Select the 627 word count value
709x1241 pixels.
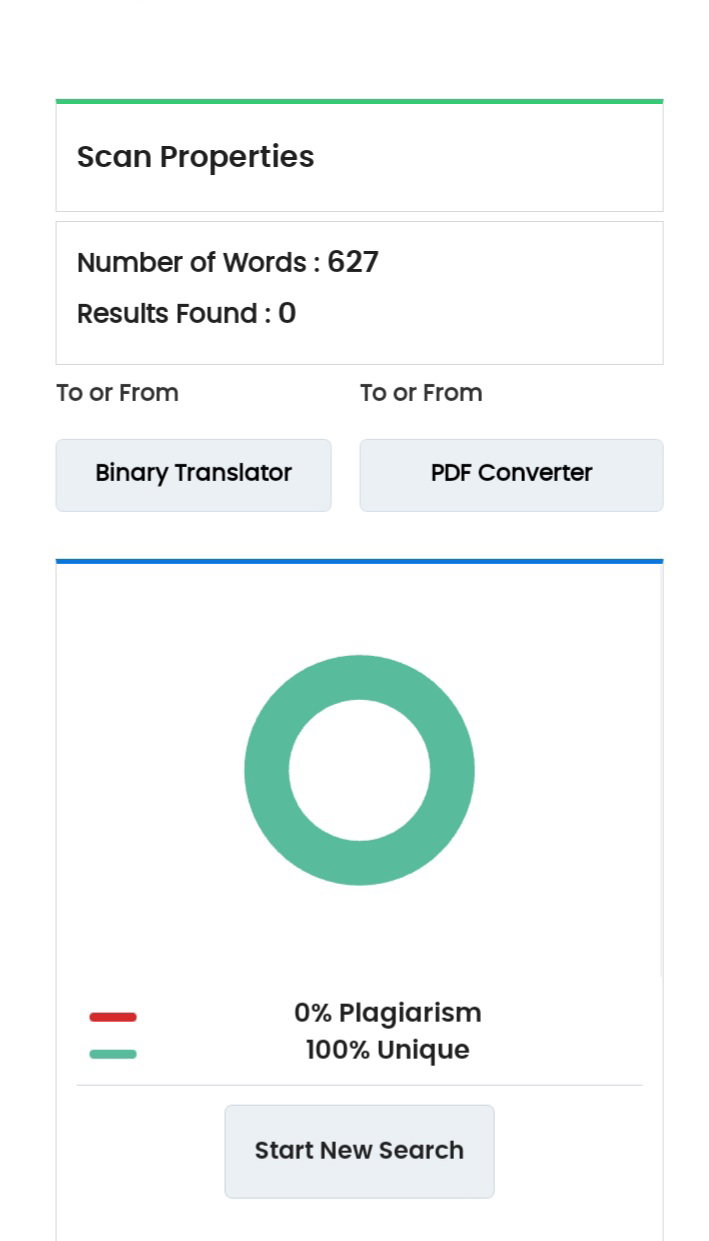click(353, 262)
